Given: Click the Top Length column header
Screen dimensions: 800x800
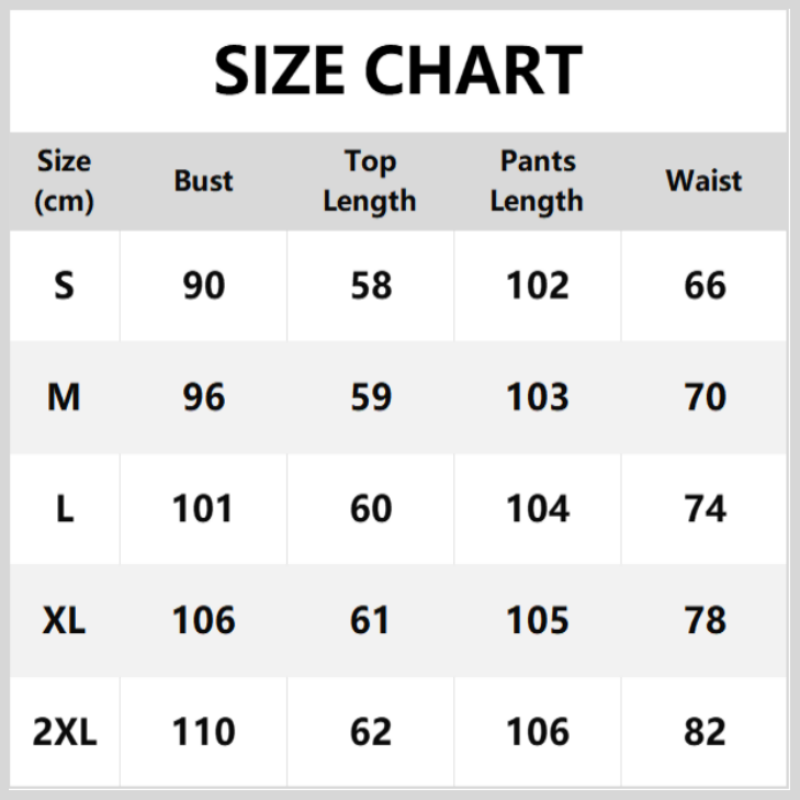Looking at the screenshot, I should [x=370, y=181].
